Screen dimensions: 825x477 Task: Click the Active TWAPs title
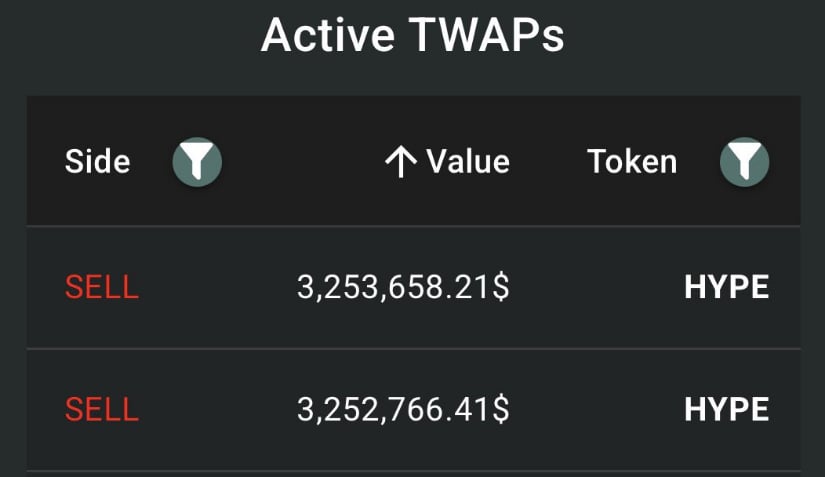[412, 35]
